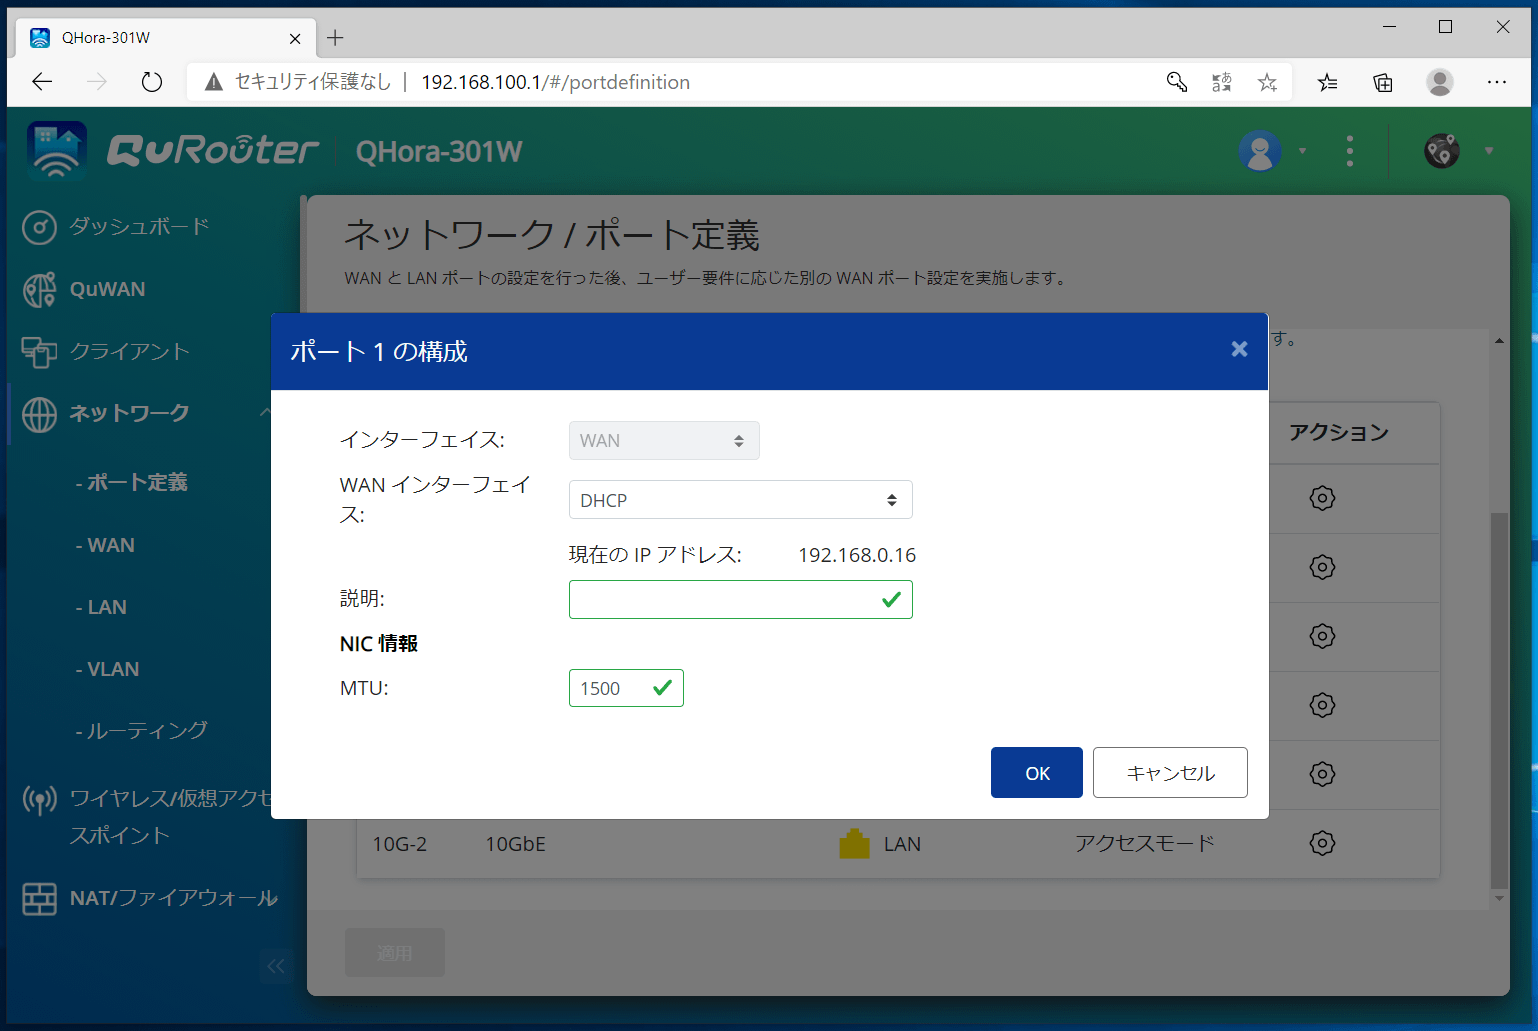
Task: Open the three-dot more options menu
Action: pyautogui.click(x=1350, y=151)
